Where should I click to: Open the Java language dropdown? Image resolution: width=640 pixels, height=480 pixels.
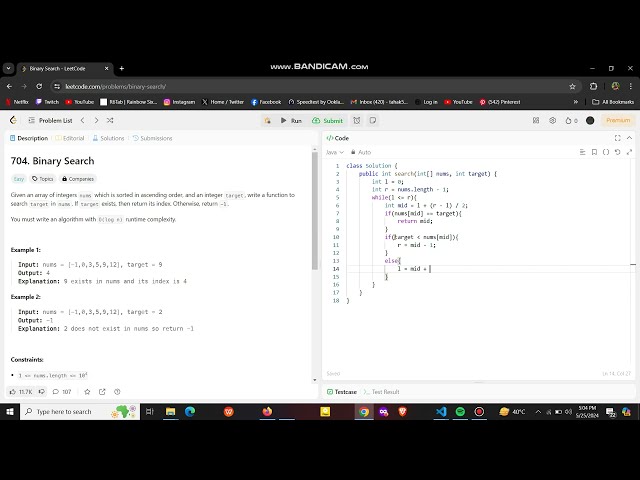335,152
